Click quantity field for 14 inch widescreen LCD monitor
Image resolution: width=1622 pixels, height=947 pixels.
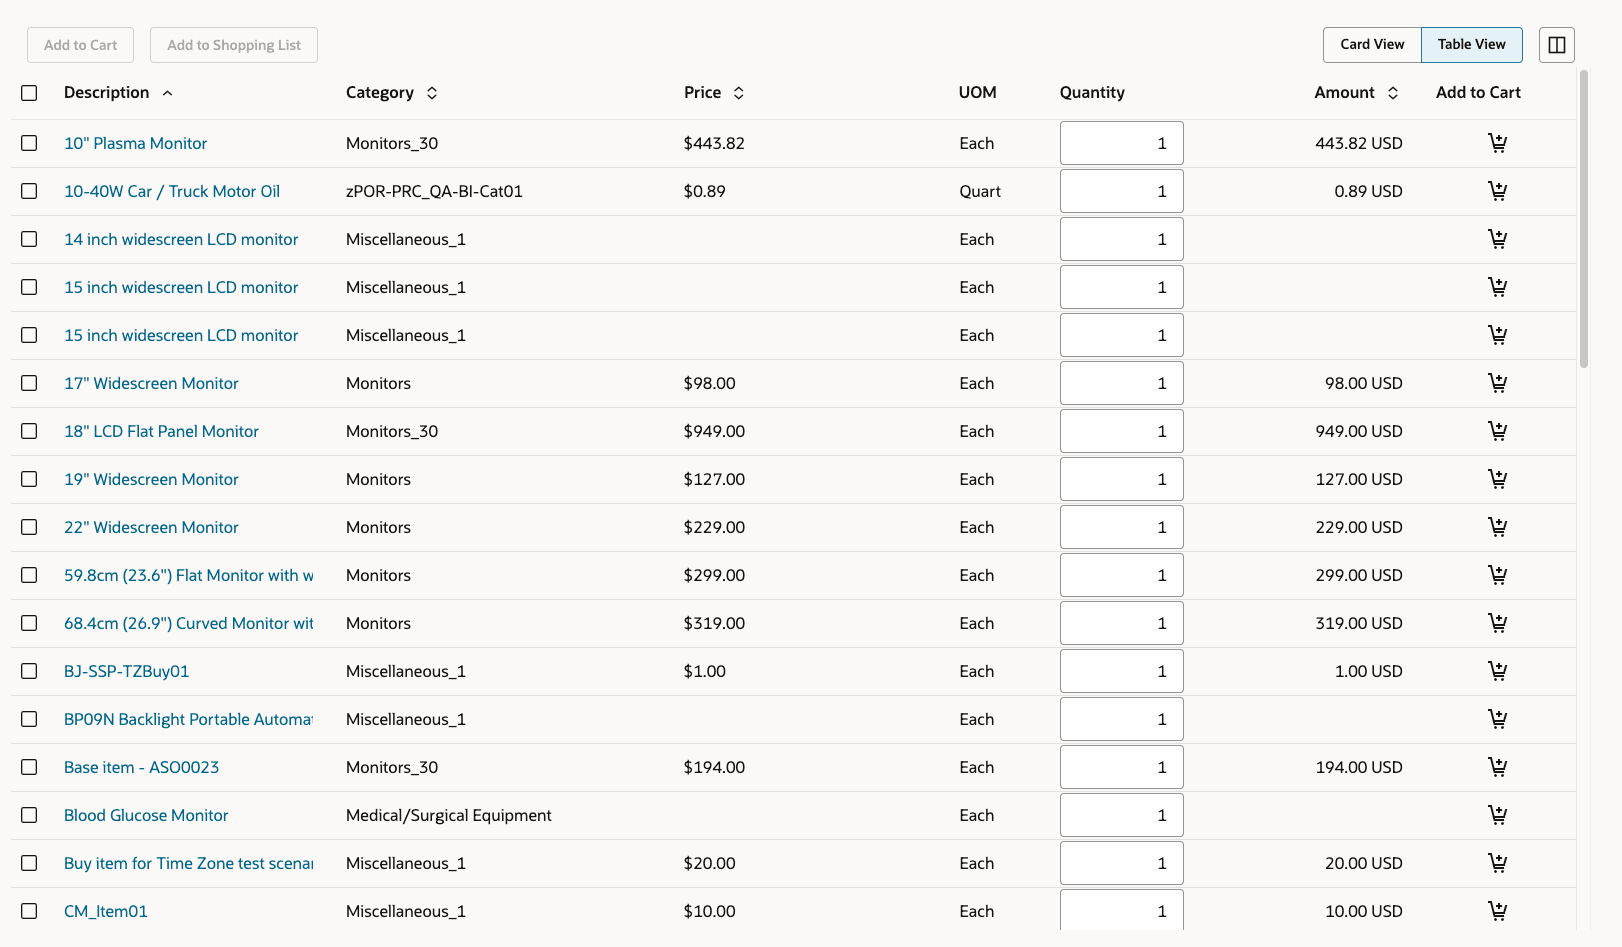click(1121, 239)
